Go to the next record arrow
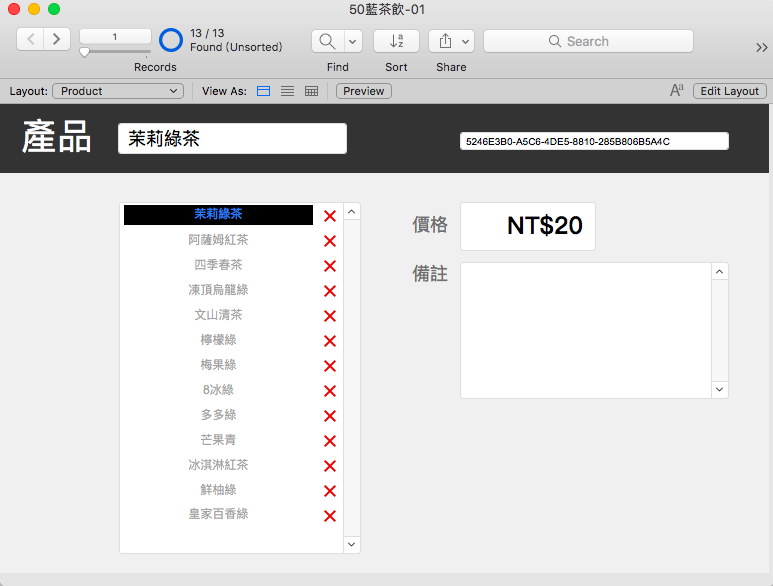Screen dimensions: 773x586 click(x=57, y=39)
